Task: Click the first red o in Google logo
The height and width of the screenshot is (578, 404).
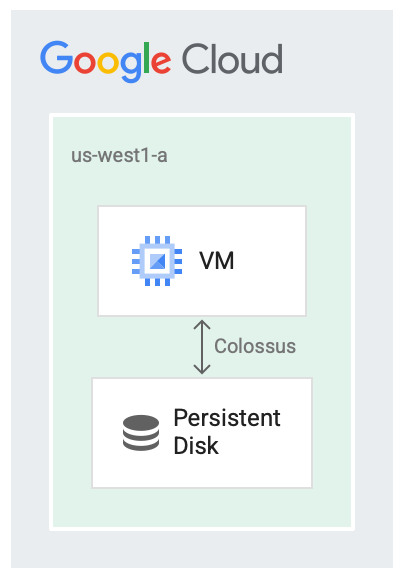Action: [85, 62]
